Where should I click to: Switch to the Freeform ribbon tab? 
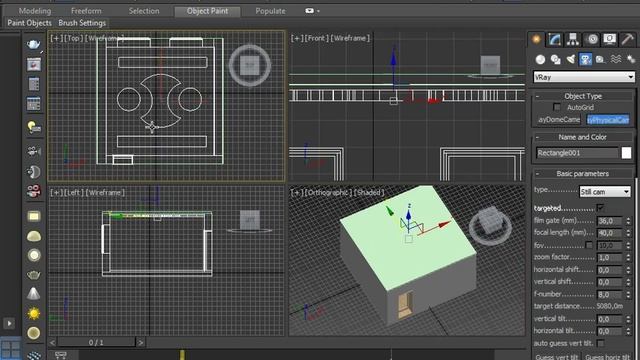click(x=86, y=11)
